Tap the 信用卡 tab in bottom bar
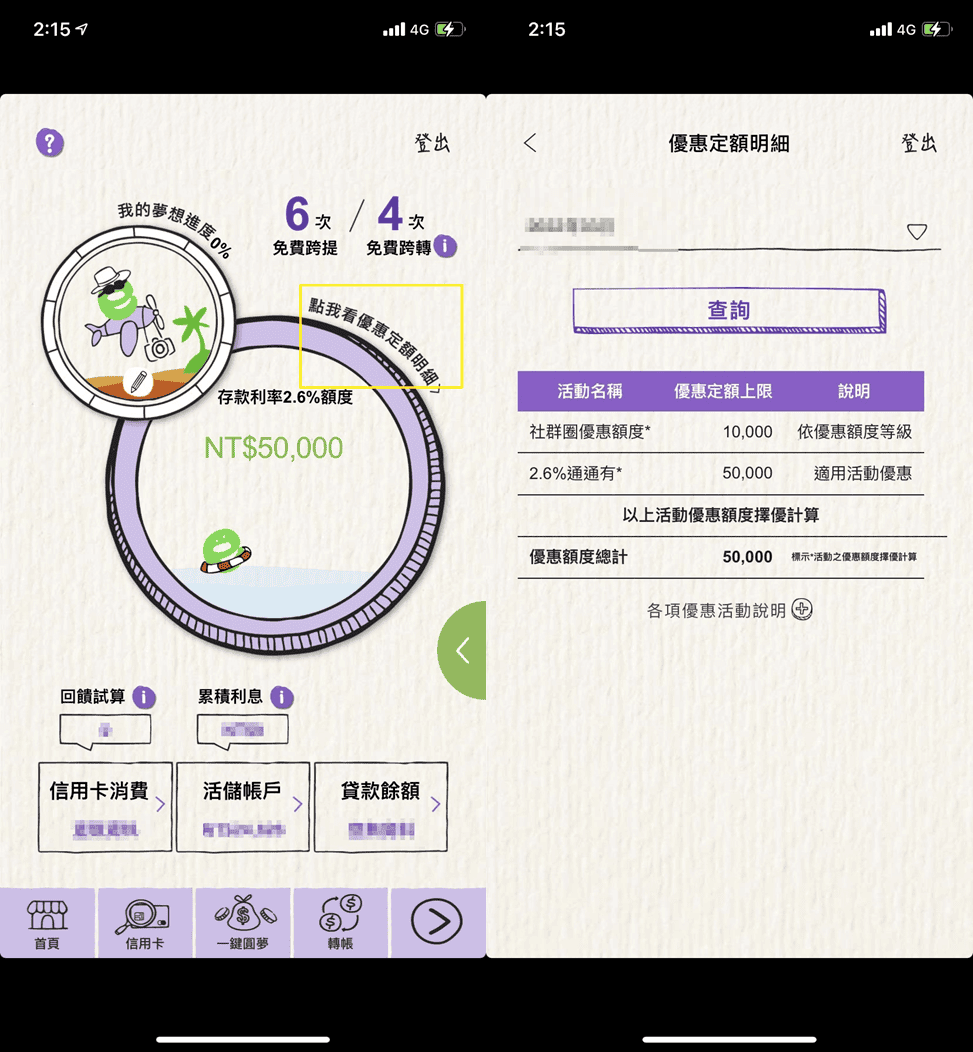This screenshot has width=973, height=1052. click(145, 923)
